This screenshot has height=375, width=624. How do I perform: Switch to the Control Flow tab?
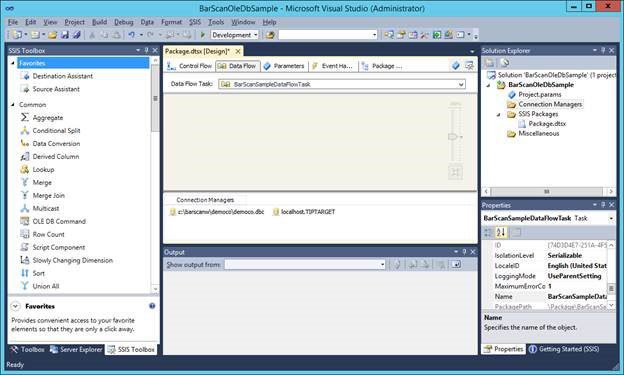[190, 66]
